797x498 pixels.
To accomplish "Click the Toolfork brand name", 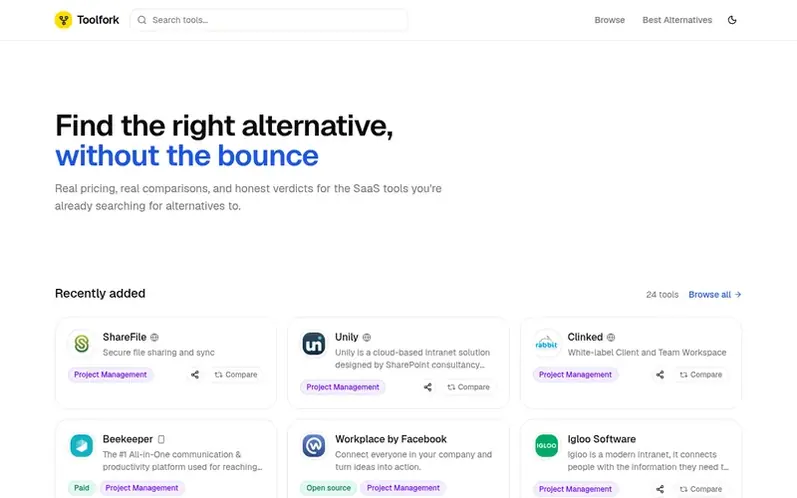I will coord(98,20).
